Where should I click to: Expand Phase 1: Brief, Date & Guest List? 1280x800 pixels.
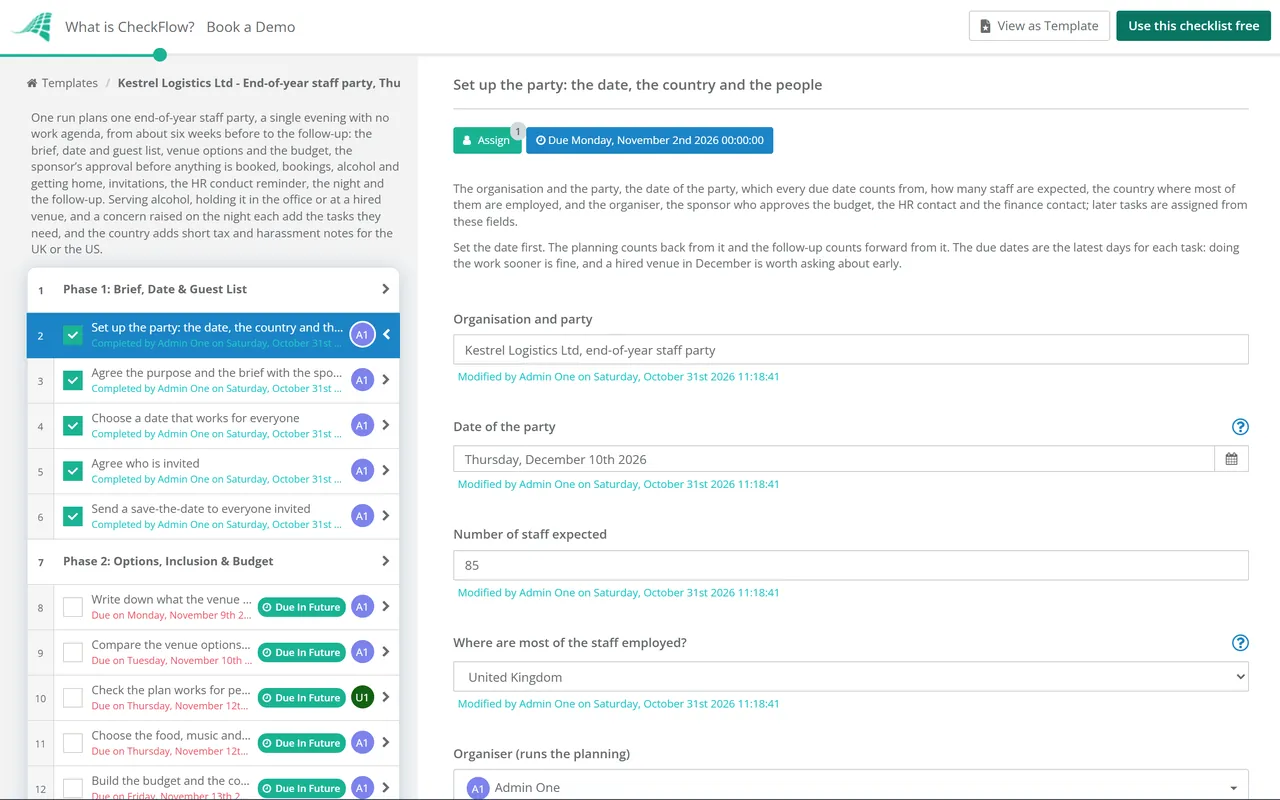[x=213, y=289]
